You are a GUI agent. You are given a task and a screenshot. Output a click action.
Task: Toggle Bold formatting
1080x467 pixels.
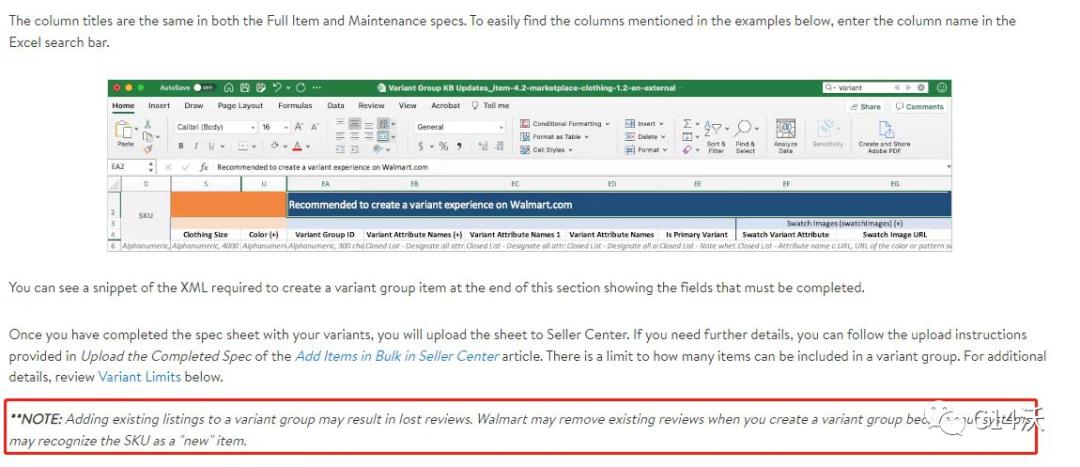181,147
